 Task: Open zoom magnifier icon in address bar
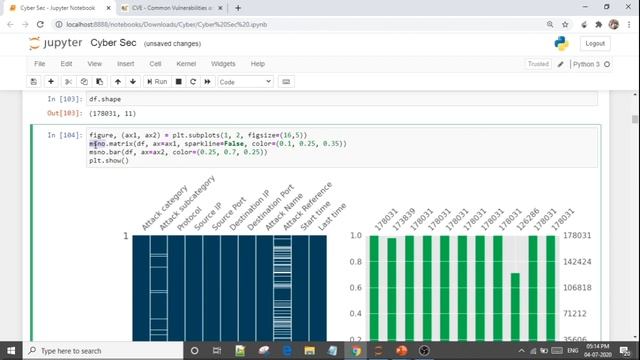550,24
